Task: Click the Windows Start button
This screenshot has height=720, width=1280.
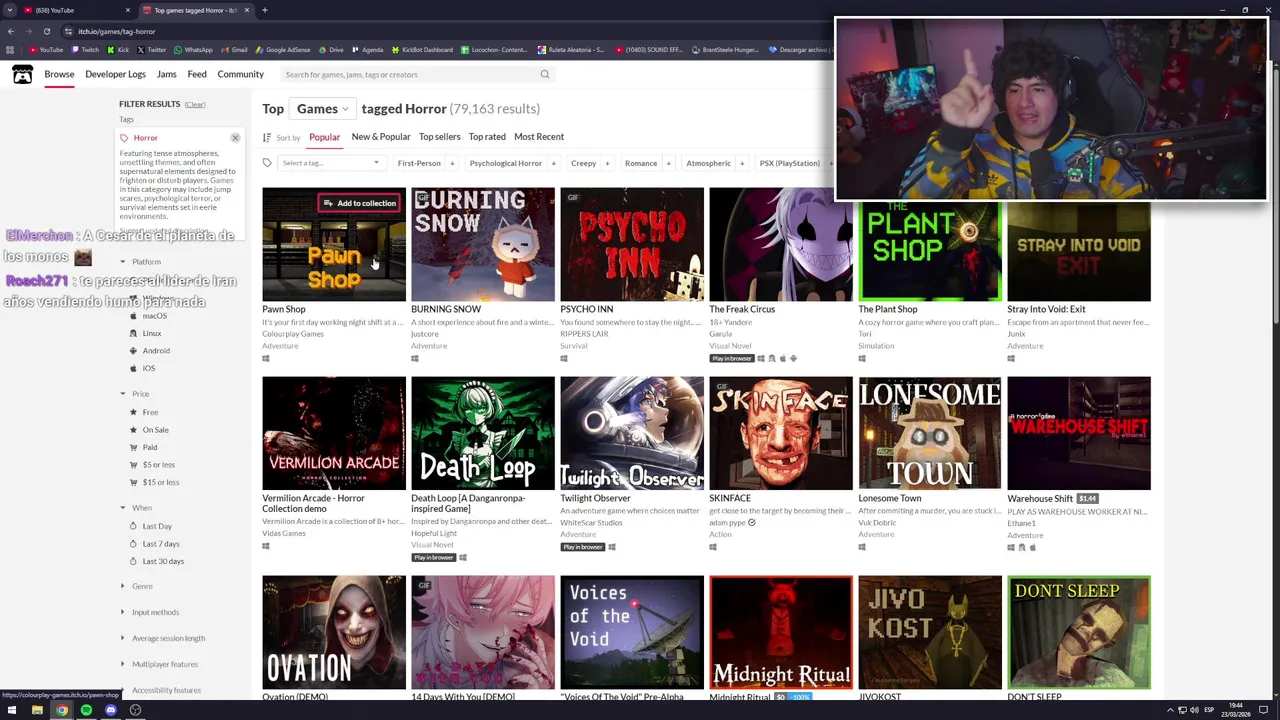Action: pos(12,710)
